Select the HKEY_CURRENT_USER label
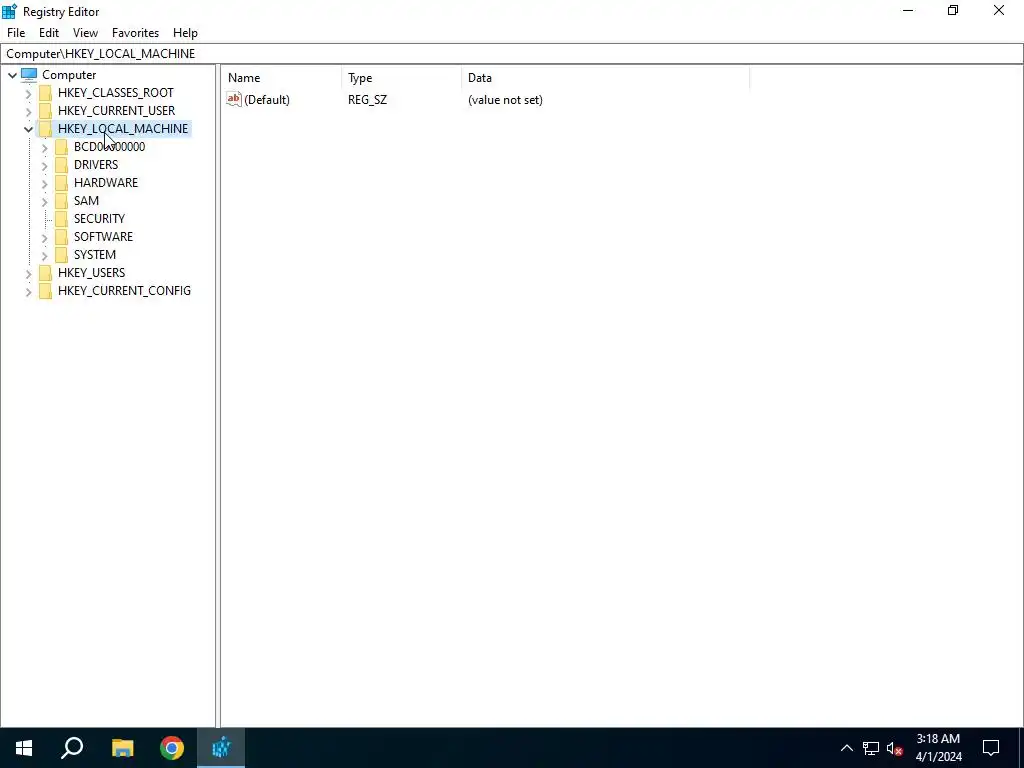 coord(116,110)
